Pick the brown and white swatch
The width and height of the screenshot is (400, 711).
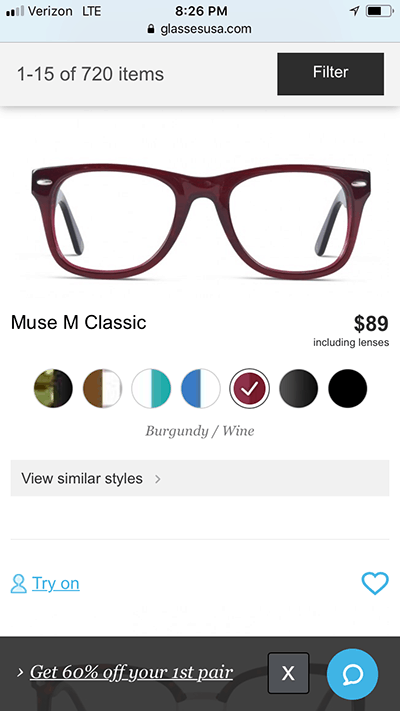[102, 388]
